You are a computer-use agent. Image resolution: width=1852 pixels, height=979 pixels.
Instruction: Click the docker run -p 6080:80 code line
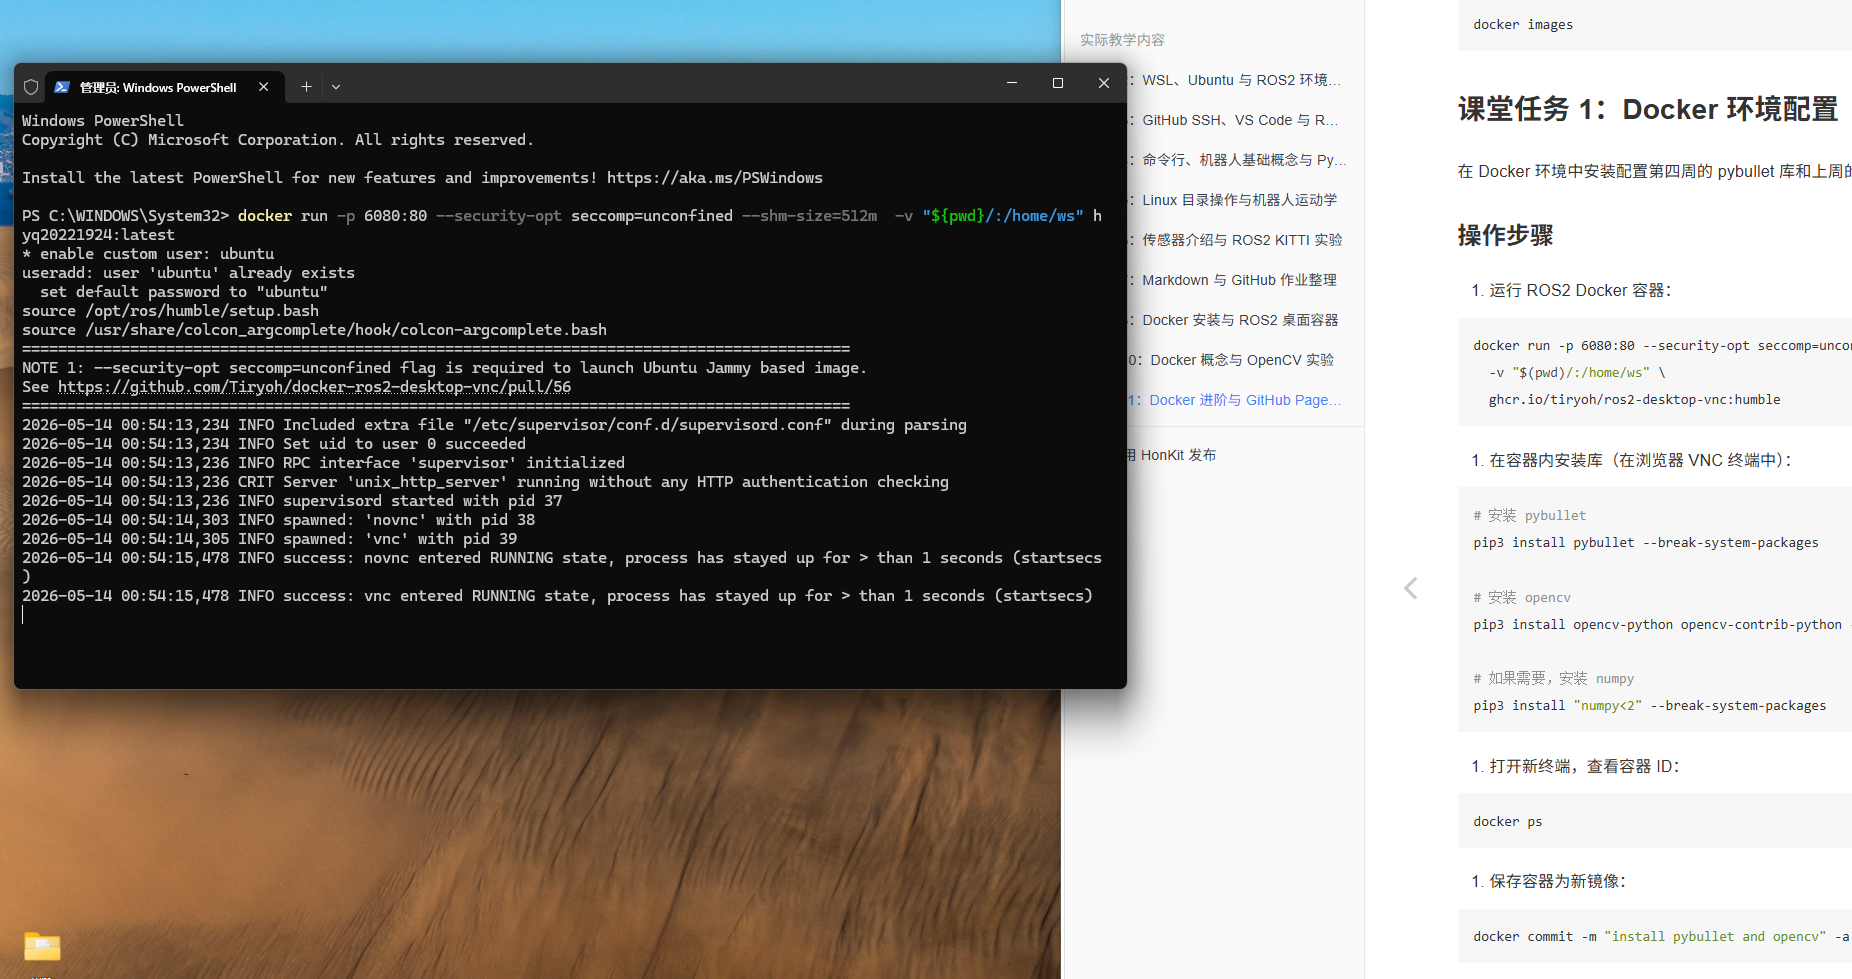tap(1662, 346)
